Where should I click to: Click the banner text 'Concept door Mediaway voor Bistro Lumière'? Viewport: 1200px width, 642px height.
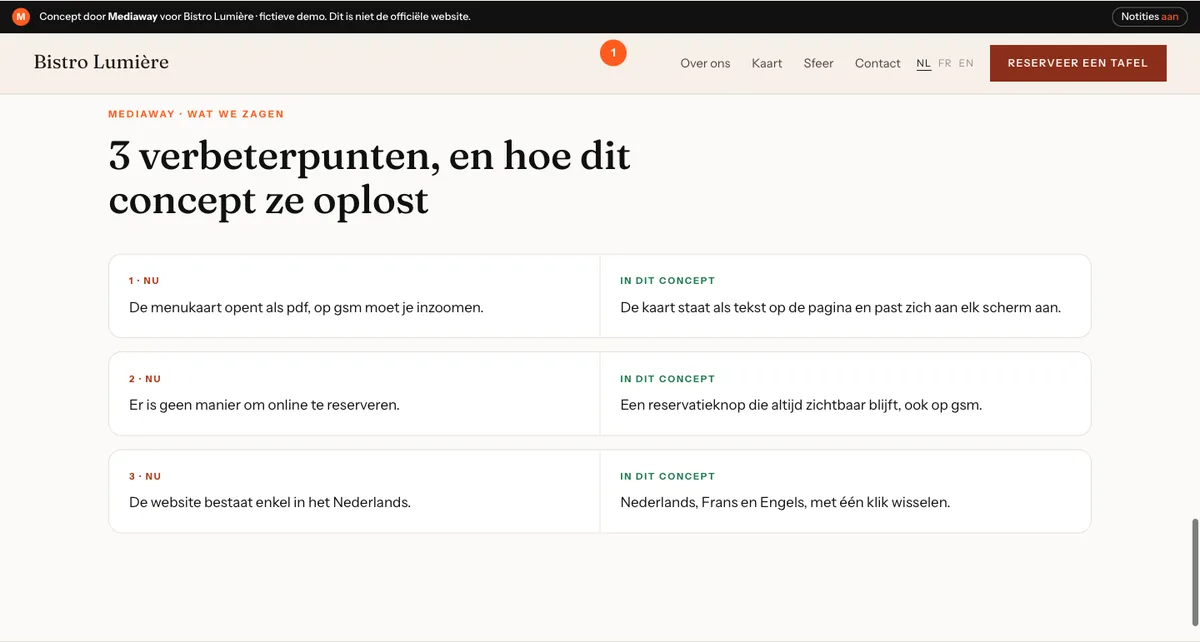click(146, 17)
